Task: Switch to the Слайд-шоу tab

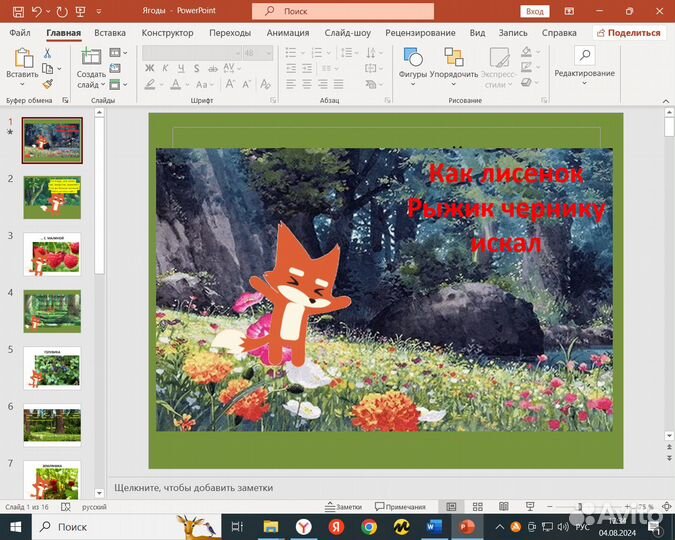Action: click(347, 33)
